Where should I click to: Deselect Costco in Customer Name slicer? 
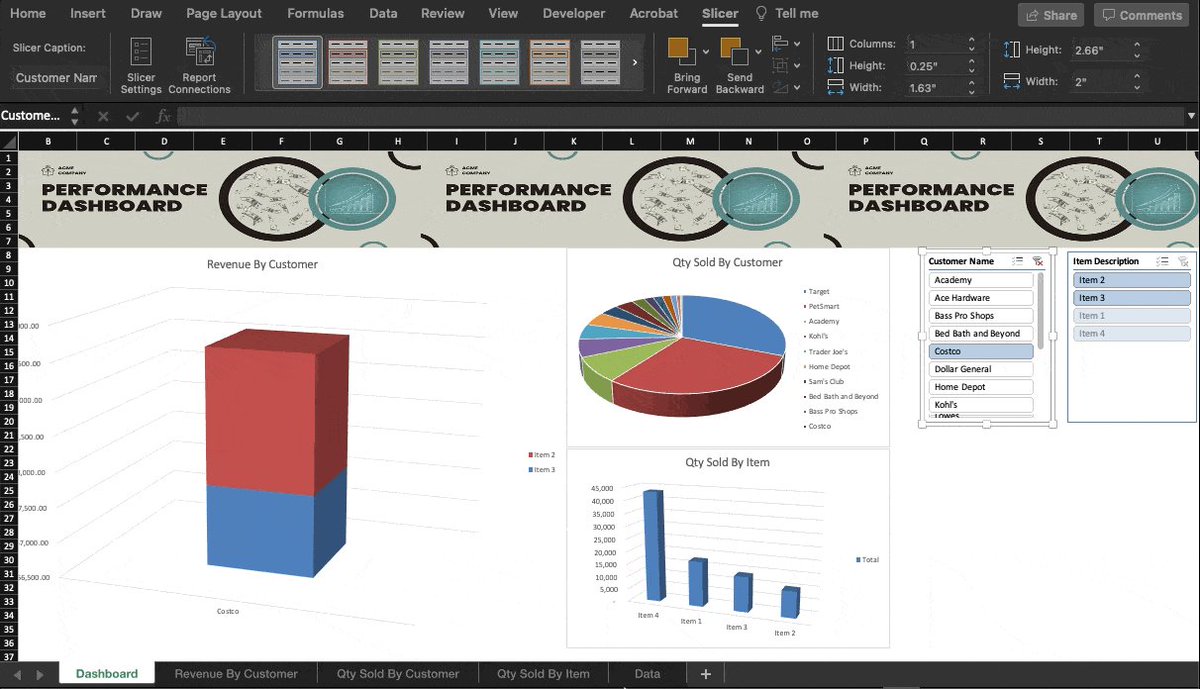click(x=980, y=352)
